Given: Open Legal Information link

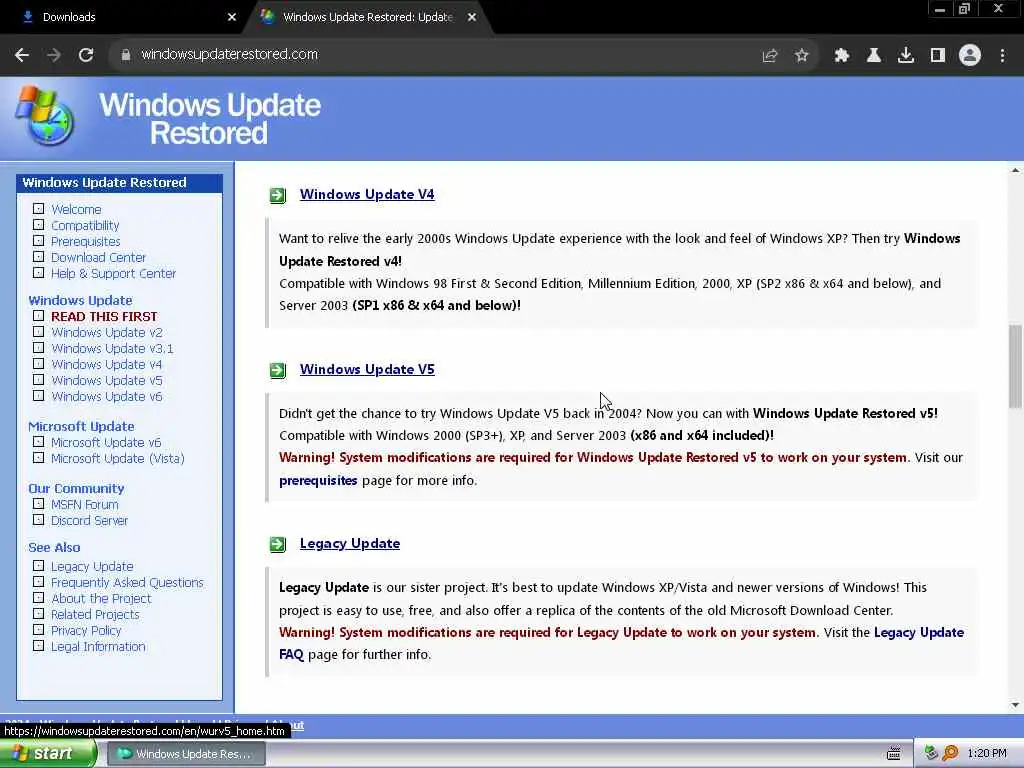Looking at the screenshot, I should tap(99, 647).
